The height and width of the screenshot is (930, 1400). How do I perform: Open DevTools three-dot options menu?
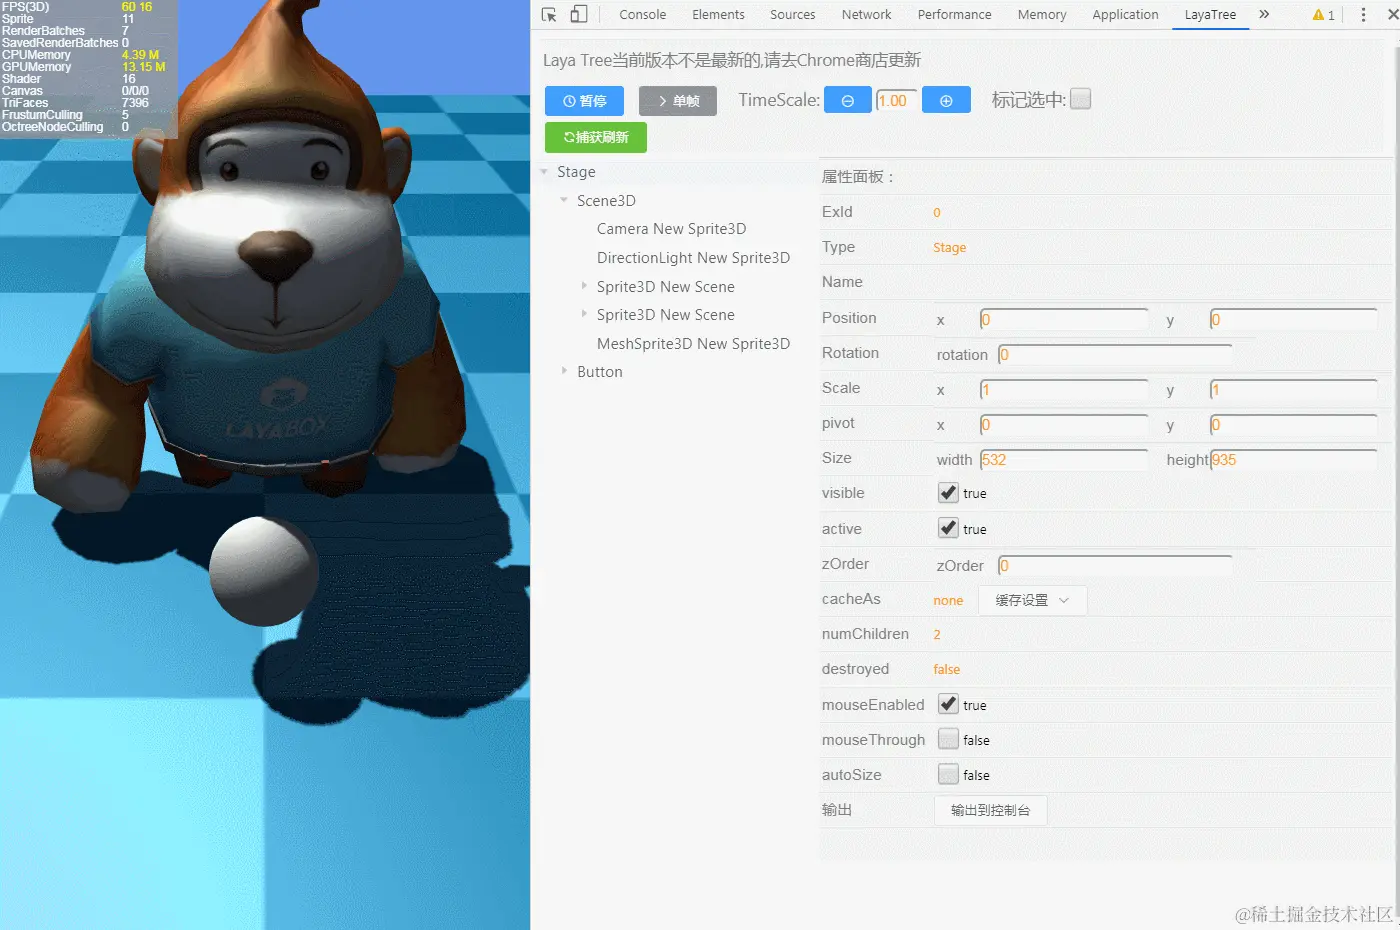(1362, 14)
